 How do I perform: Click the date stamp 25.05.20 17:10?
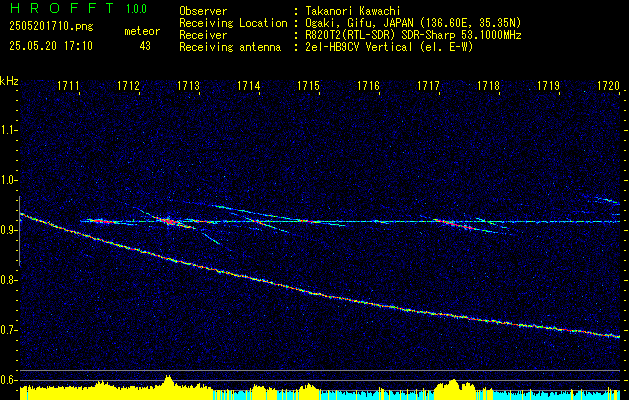coord(51,46)
